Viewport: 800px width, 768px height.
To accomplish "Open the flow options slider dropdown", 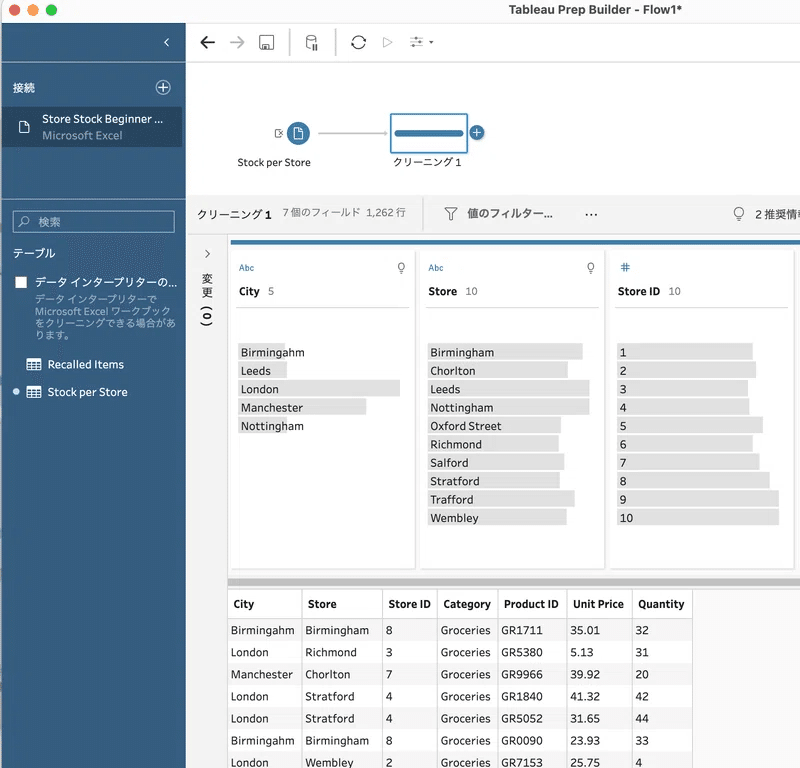I will tap(421, 42).
